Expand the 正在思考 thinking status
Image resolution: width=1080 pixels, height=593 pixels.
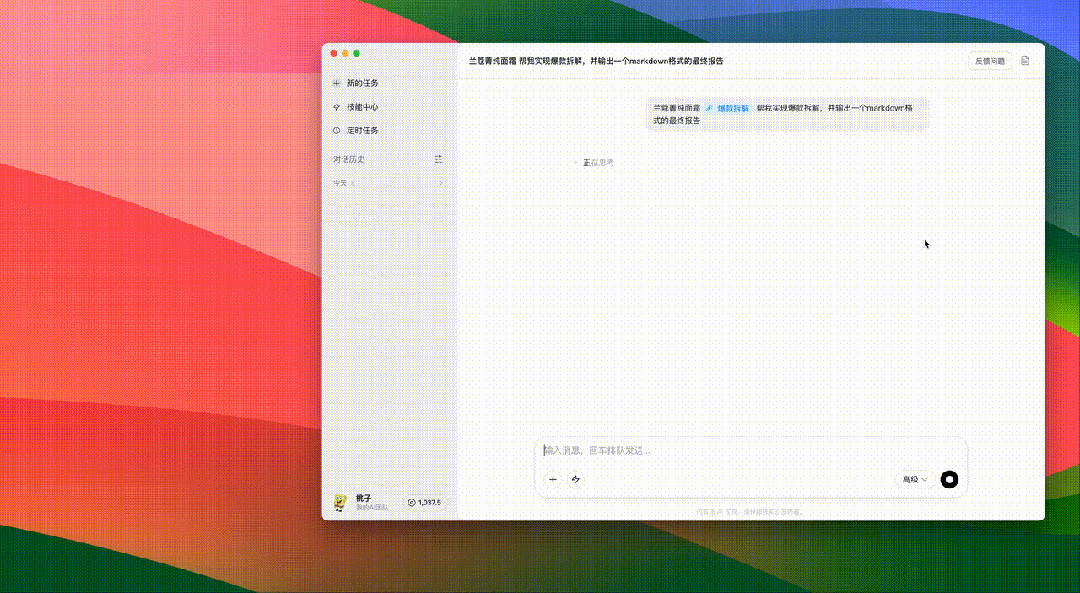(597, 162)
